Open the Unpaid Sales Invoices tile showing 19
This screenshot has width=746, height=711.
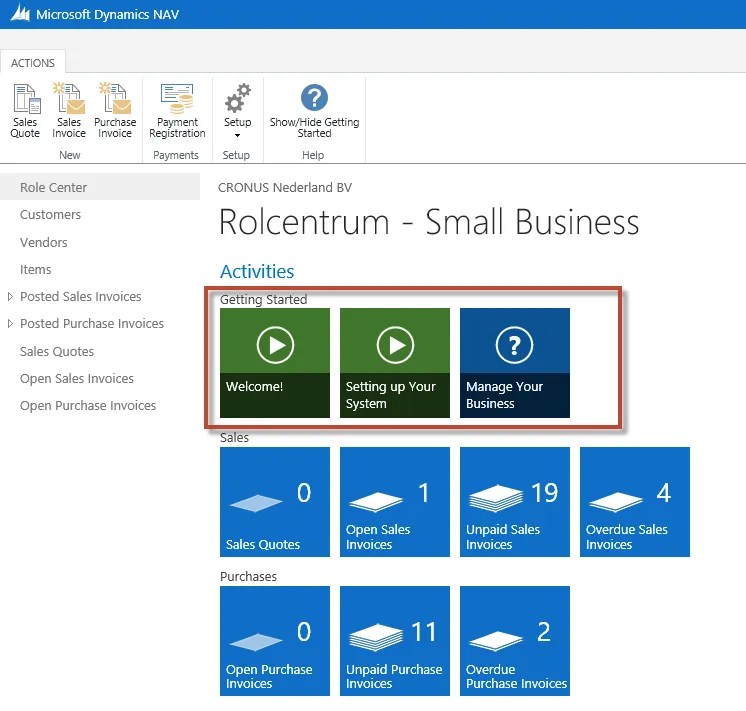pyautogui.click(x=514, y=502)
